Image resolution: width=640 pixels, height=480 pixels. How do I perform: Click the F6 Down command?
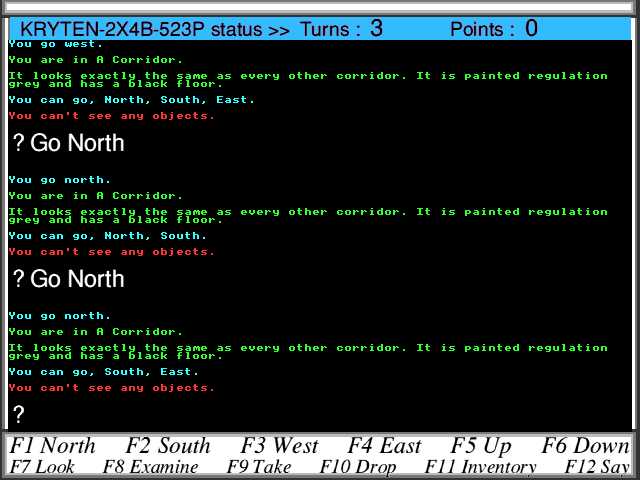pyautogui.click(x=586, y=445)
